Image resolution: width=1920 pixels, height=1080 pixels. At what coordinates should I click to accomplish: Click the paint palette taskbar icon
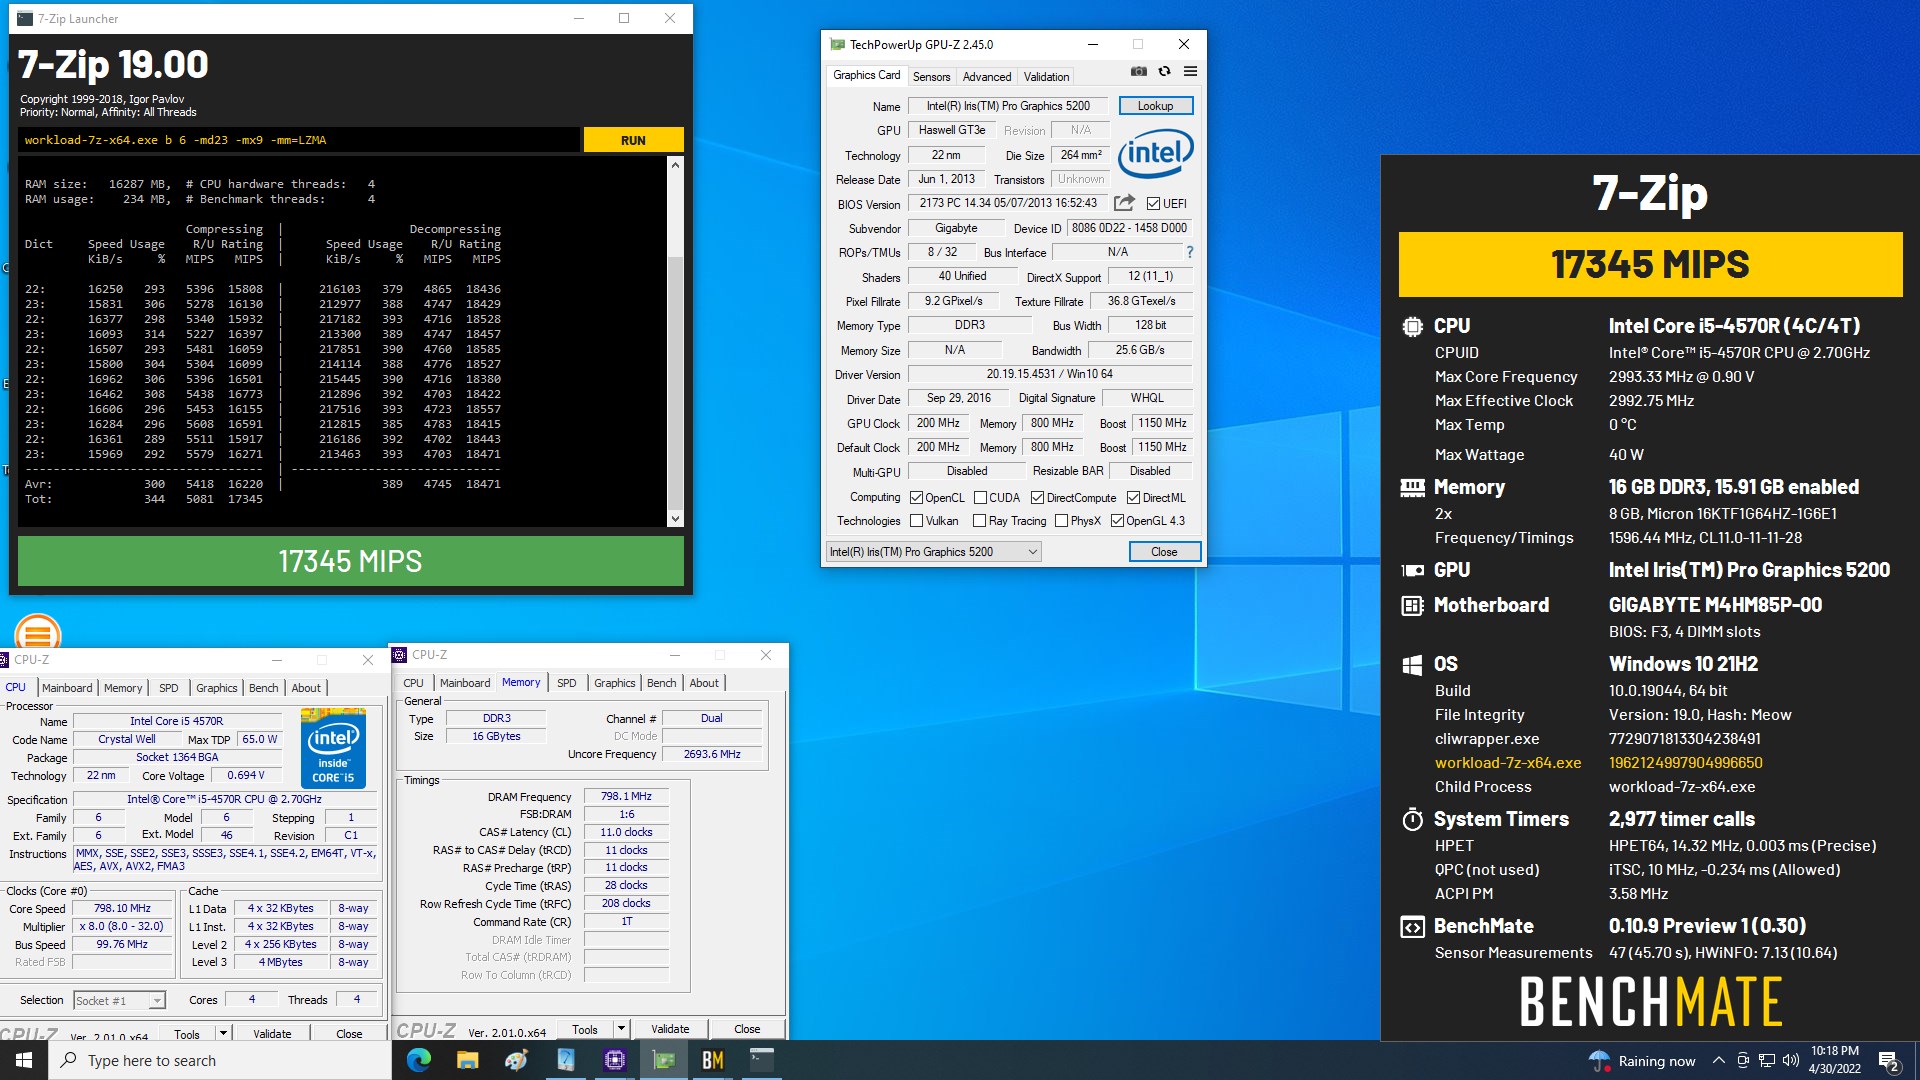[x=517, y=1060]
